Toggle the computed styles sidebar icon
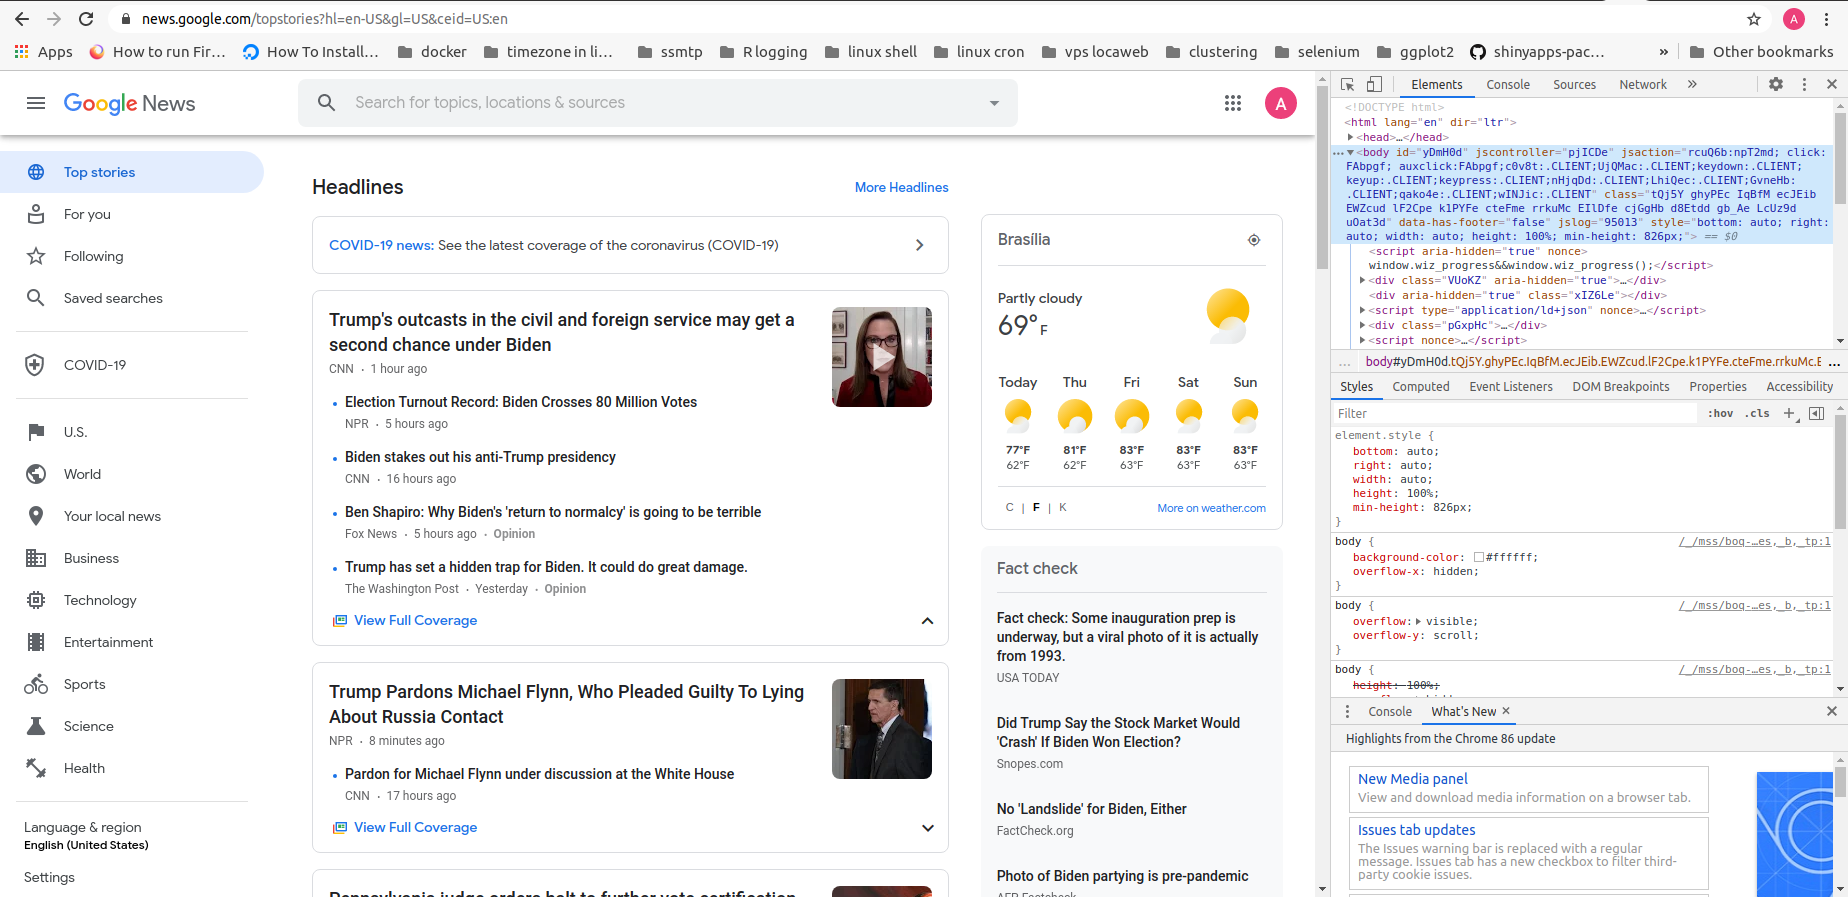 1817,413
